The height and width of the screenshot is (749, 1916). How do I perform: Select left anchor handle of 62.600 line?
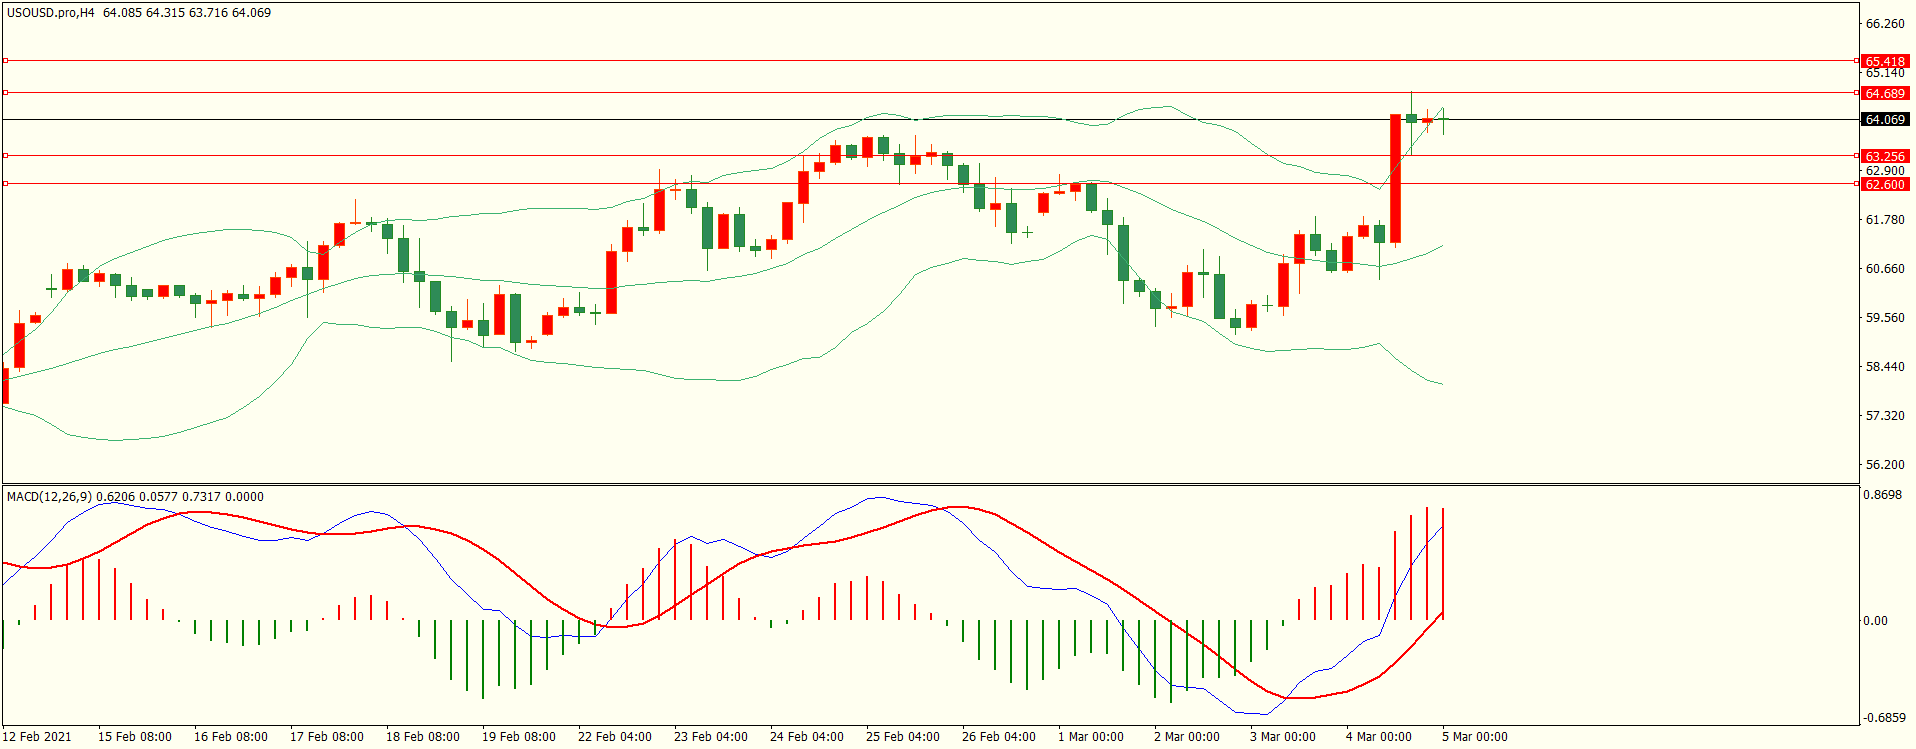[6, 184]
